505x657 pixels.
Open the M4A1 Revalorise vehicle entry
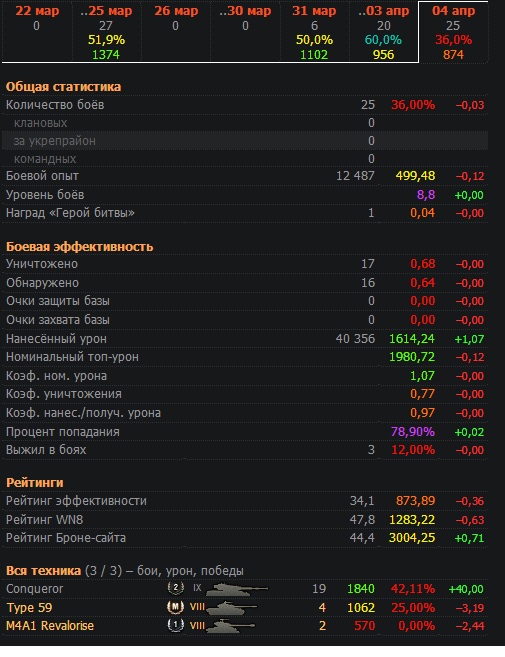[50, 626]
